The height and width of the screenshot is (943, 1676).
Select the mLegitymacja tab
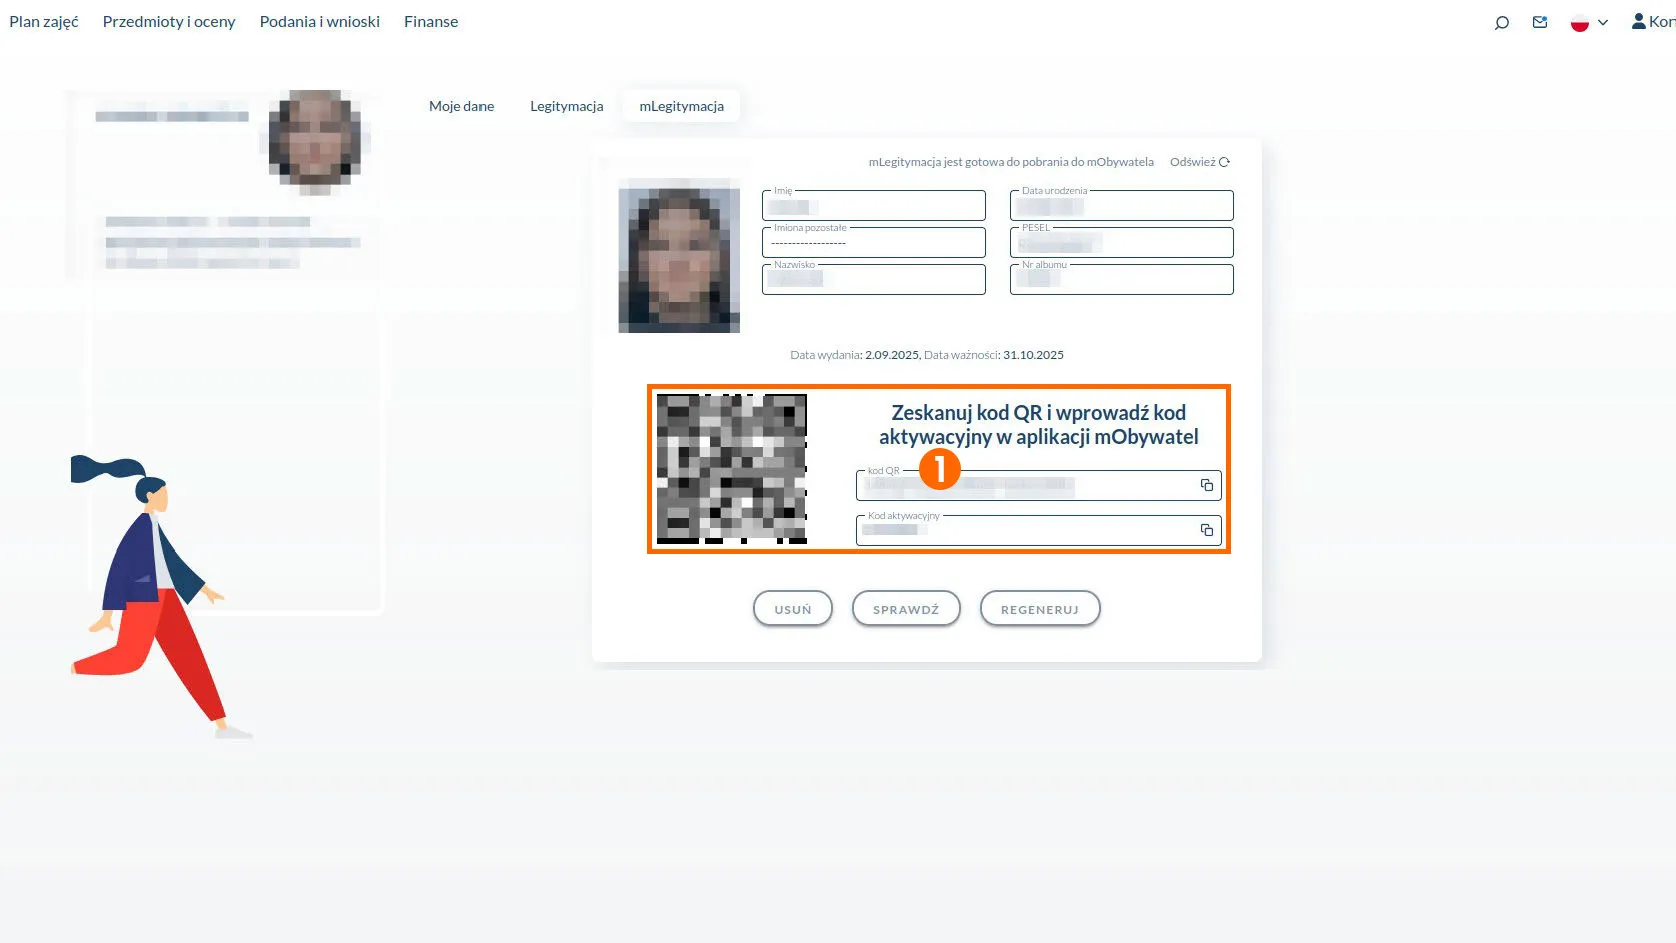coord(682,106)
